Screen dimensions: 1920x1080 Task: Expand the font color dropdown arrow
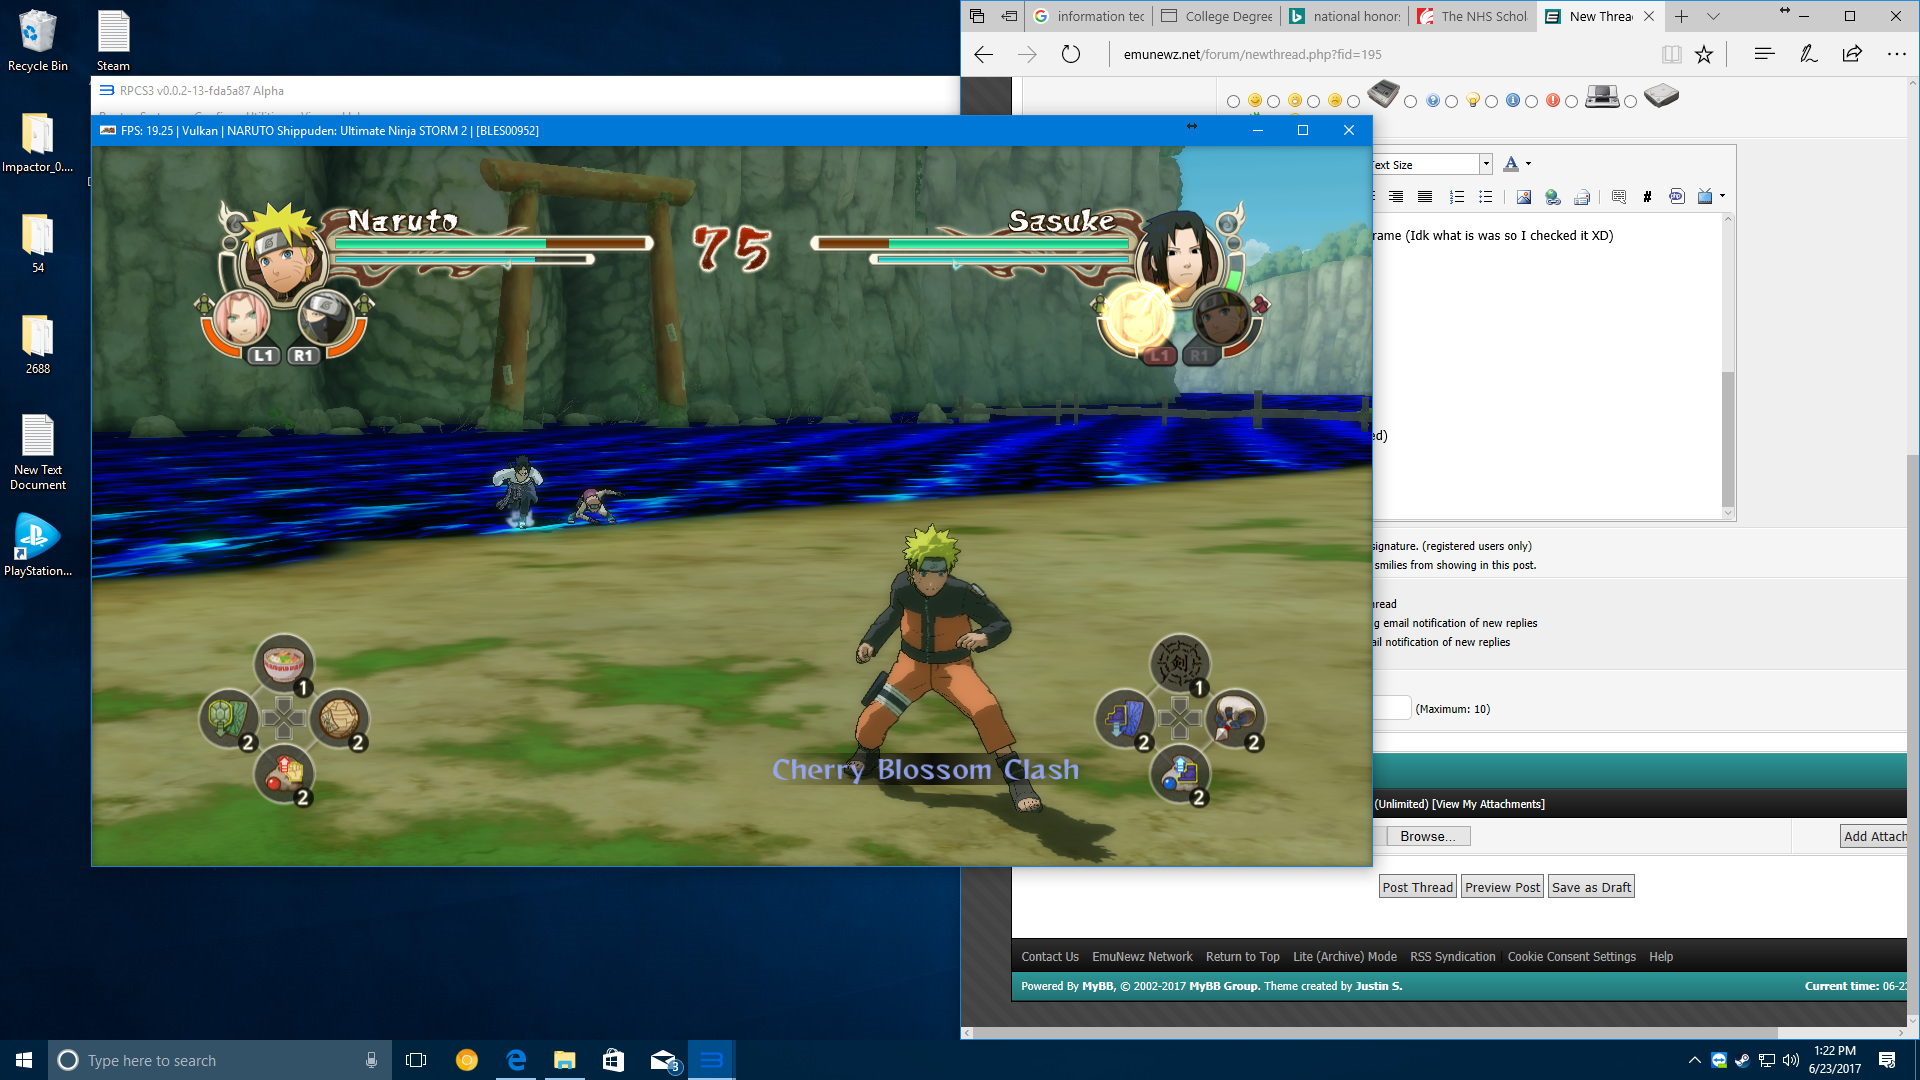click(1528, 164)
